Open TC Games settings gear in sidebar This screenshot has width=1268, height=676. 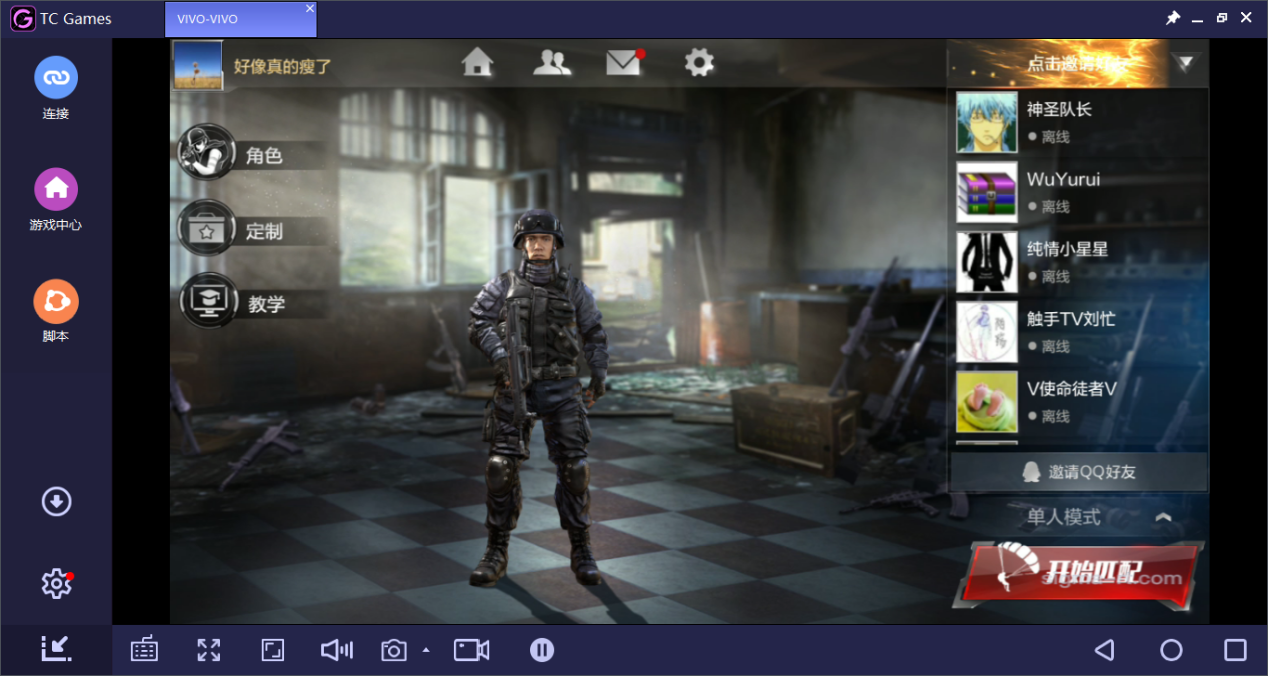[56, 583]
